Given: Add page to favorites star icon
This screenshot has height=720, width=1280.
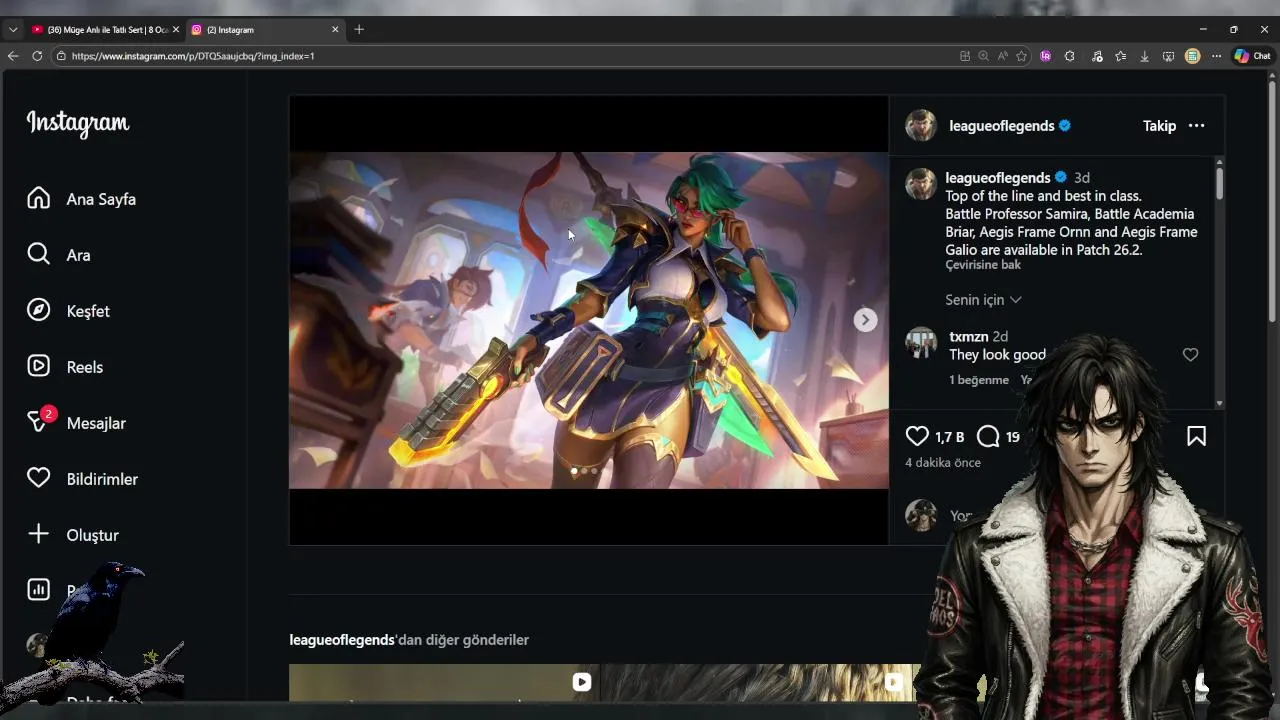Looking at the screenshot, I should [1021, 56].
